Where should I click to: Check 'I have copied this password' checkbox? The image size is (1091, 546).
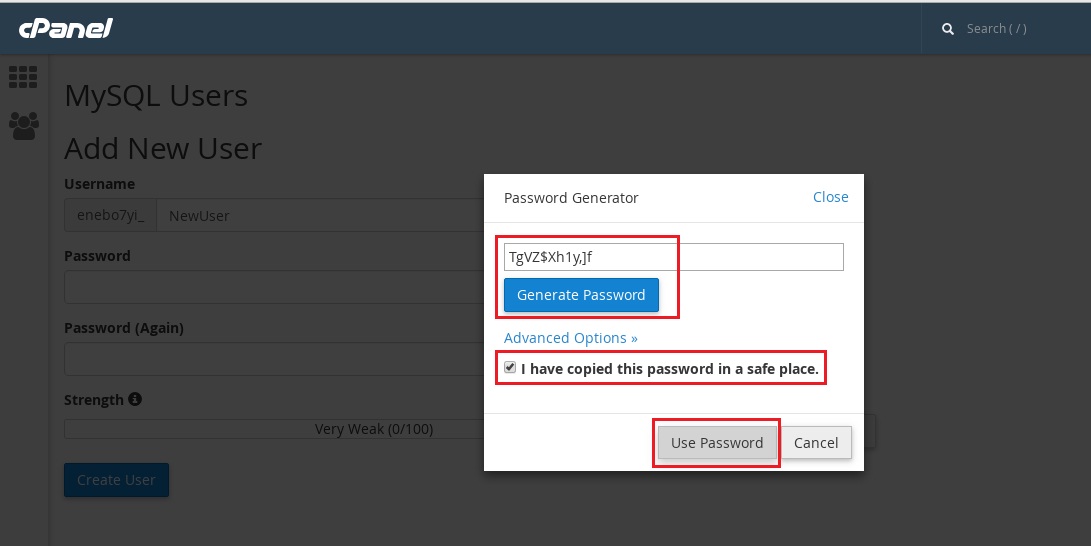[x=510, y=367]
